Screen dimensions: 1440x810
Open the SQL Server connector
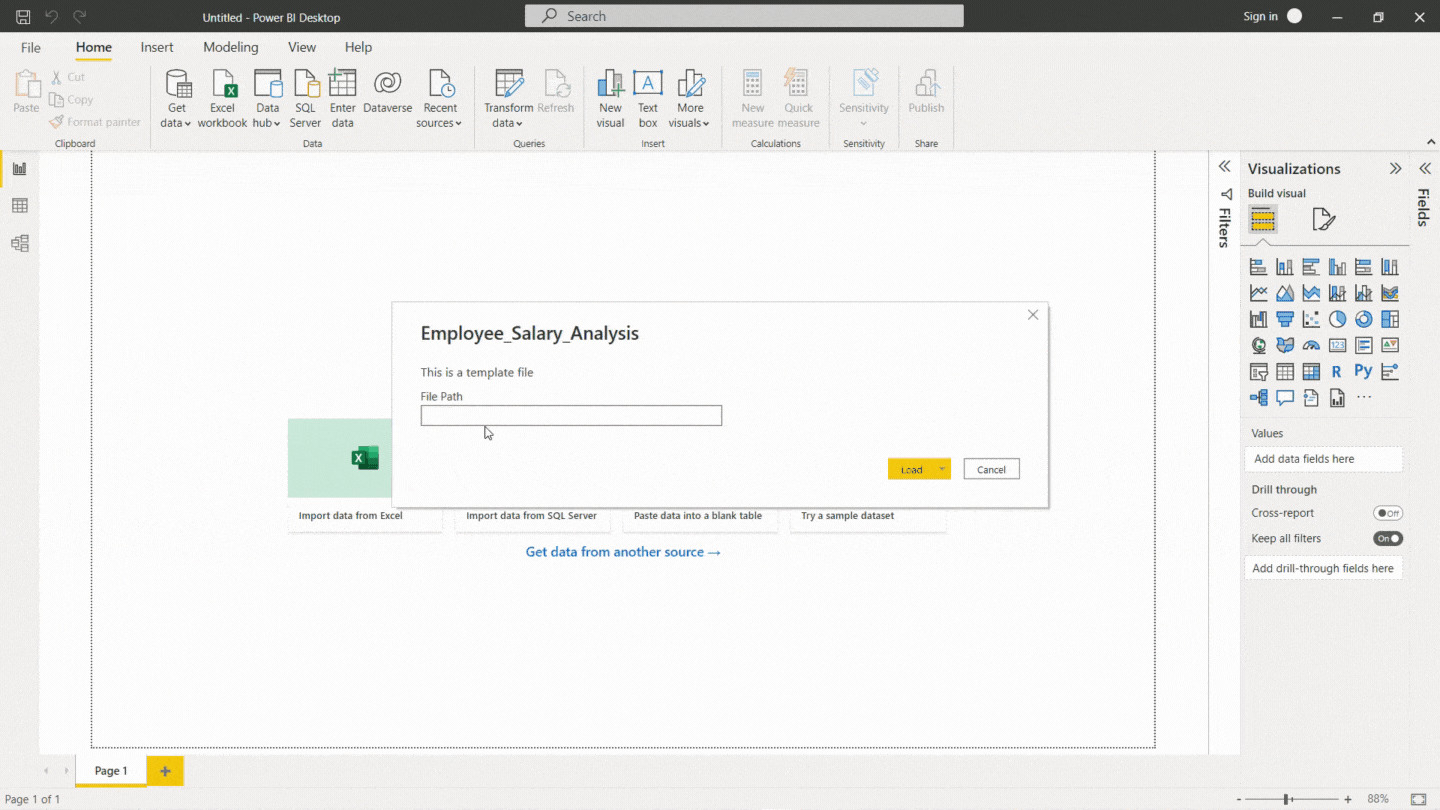[305, 97]
